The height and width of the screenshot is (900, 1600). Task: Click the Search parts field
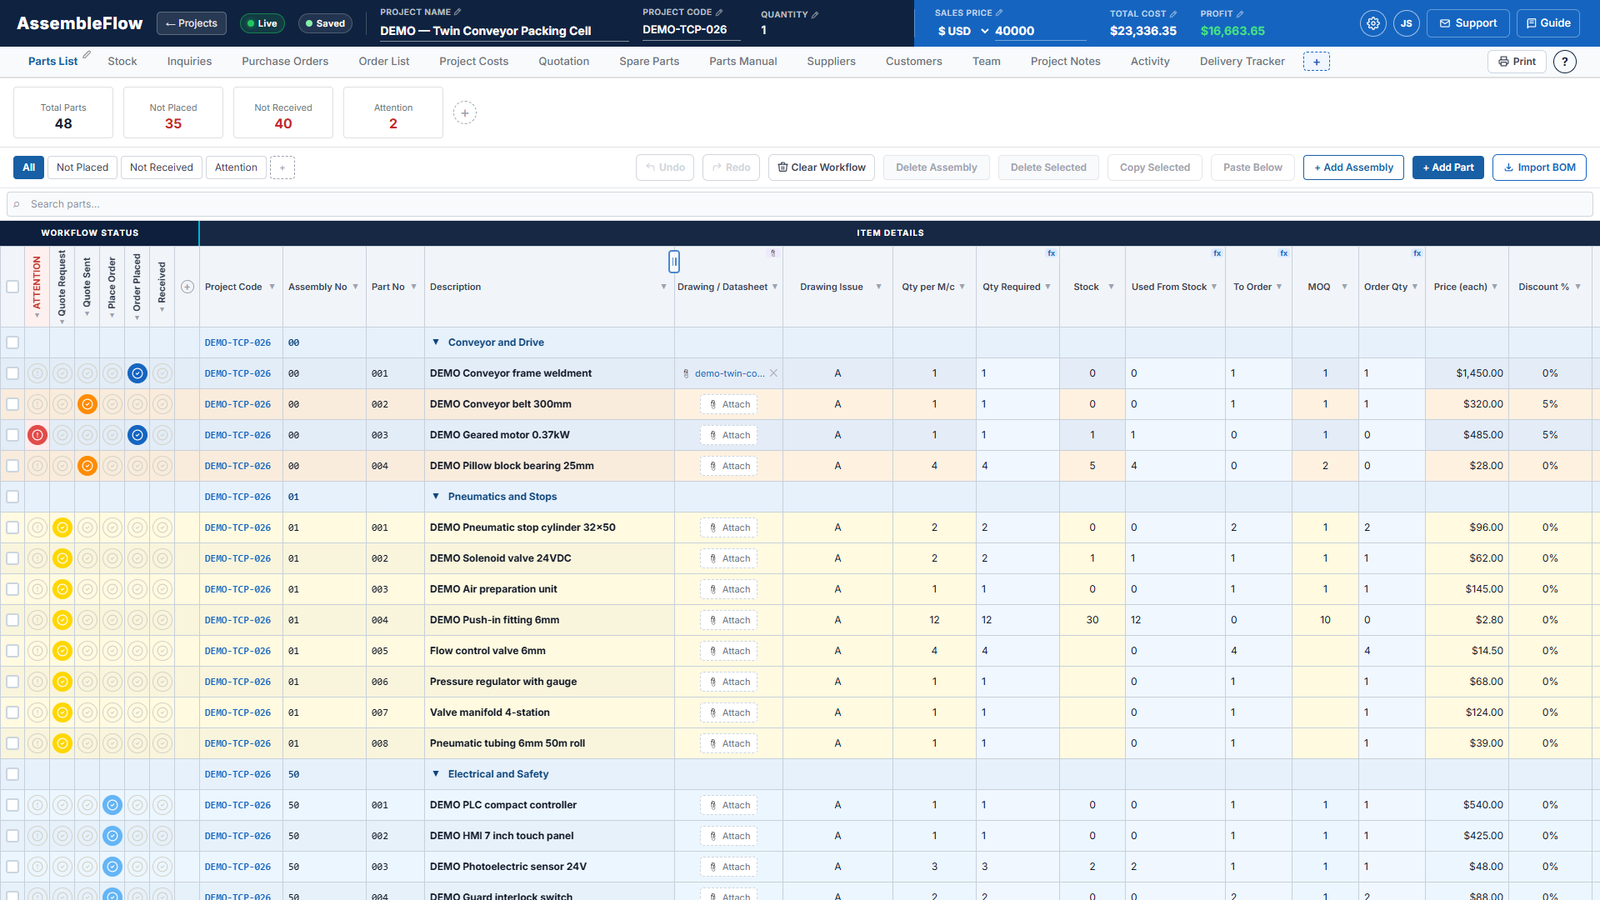(x=800, y=204)
